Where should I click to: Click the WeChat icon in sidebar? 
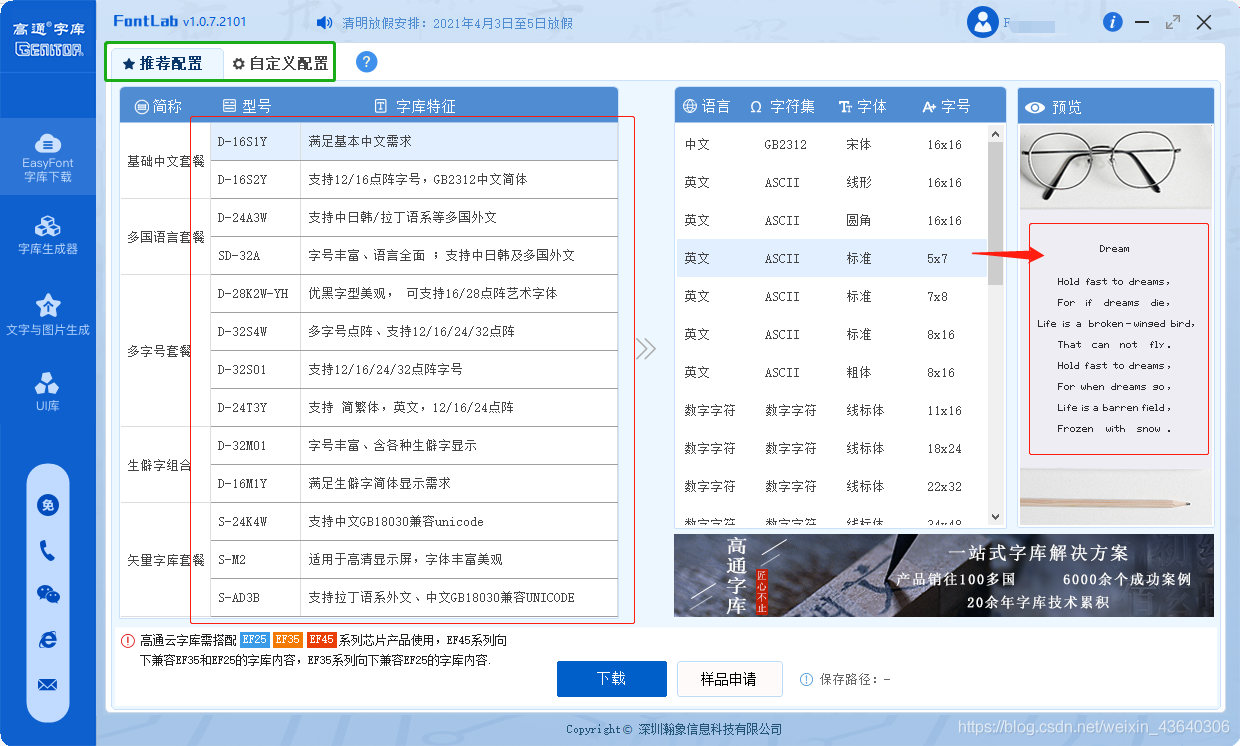48,595
